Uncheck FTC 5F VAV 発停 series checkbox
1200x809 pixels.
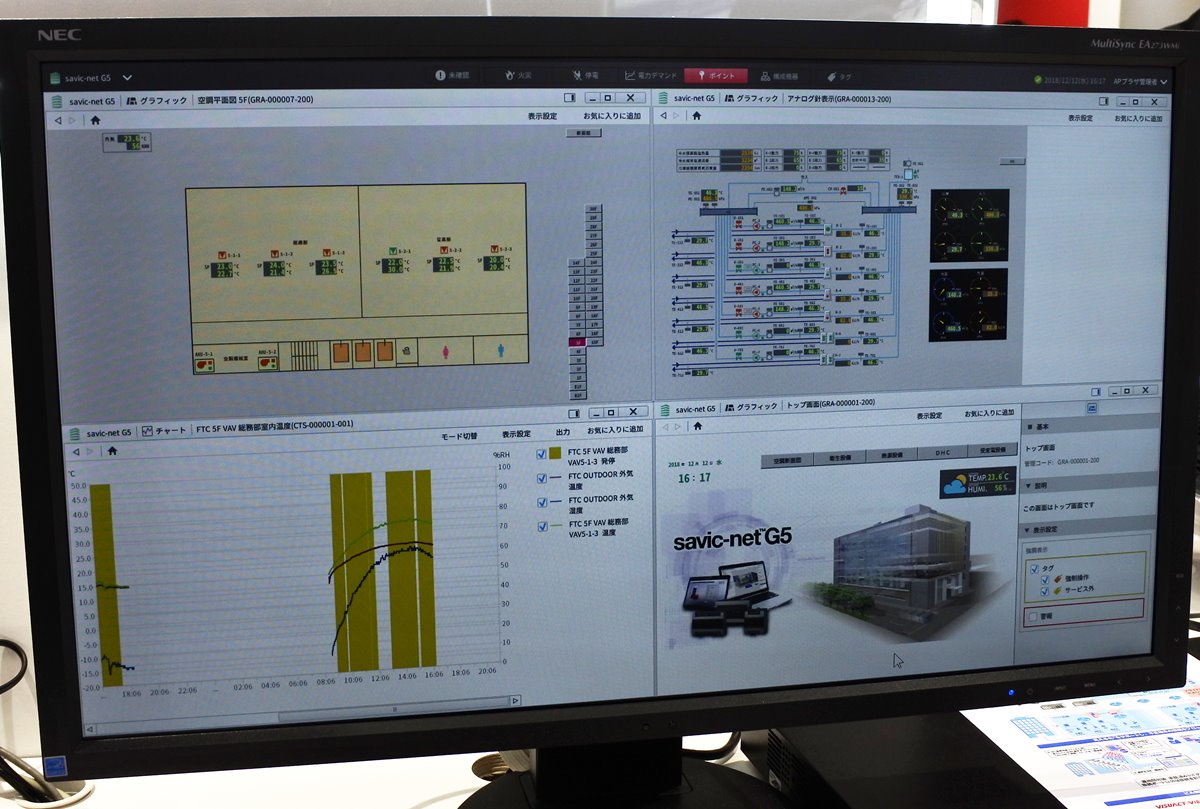point(541,456)
